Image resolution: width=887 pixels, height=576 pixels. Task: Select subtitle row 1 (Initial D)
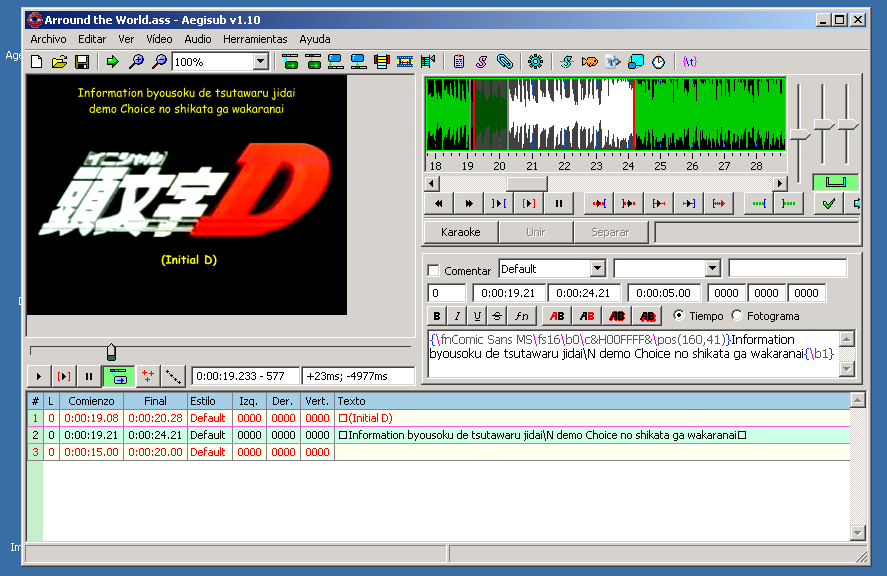click(438, 418)
